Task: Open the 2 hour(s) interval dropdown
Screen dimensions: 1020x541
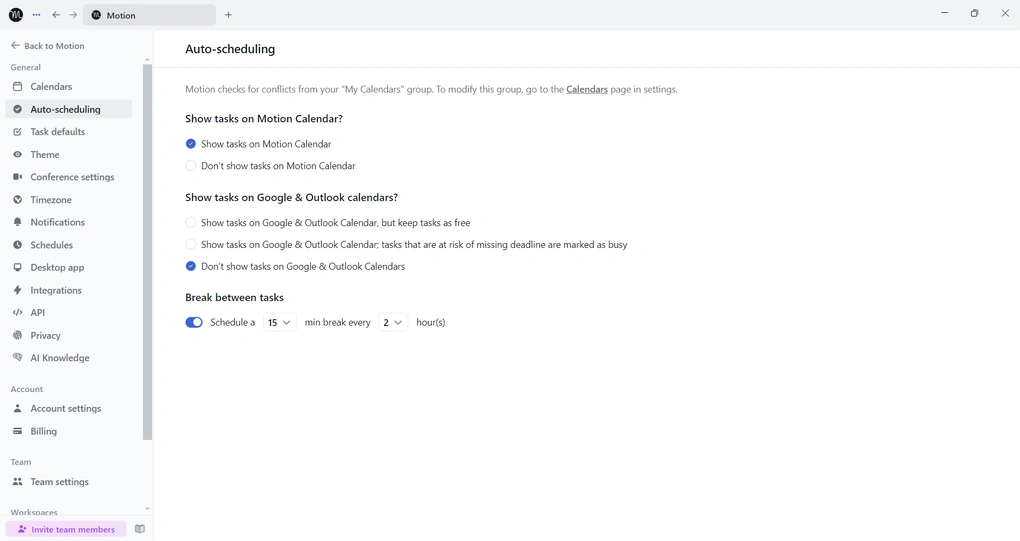Action: [393, 323]
